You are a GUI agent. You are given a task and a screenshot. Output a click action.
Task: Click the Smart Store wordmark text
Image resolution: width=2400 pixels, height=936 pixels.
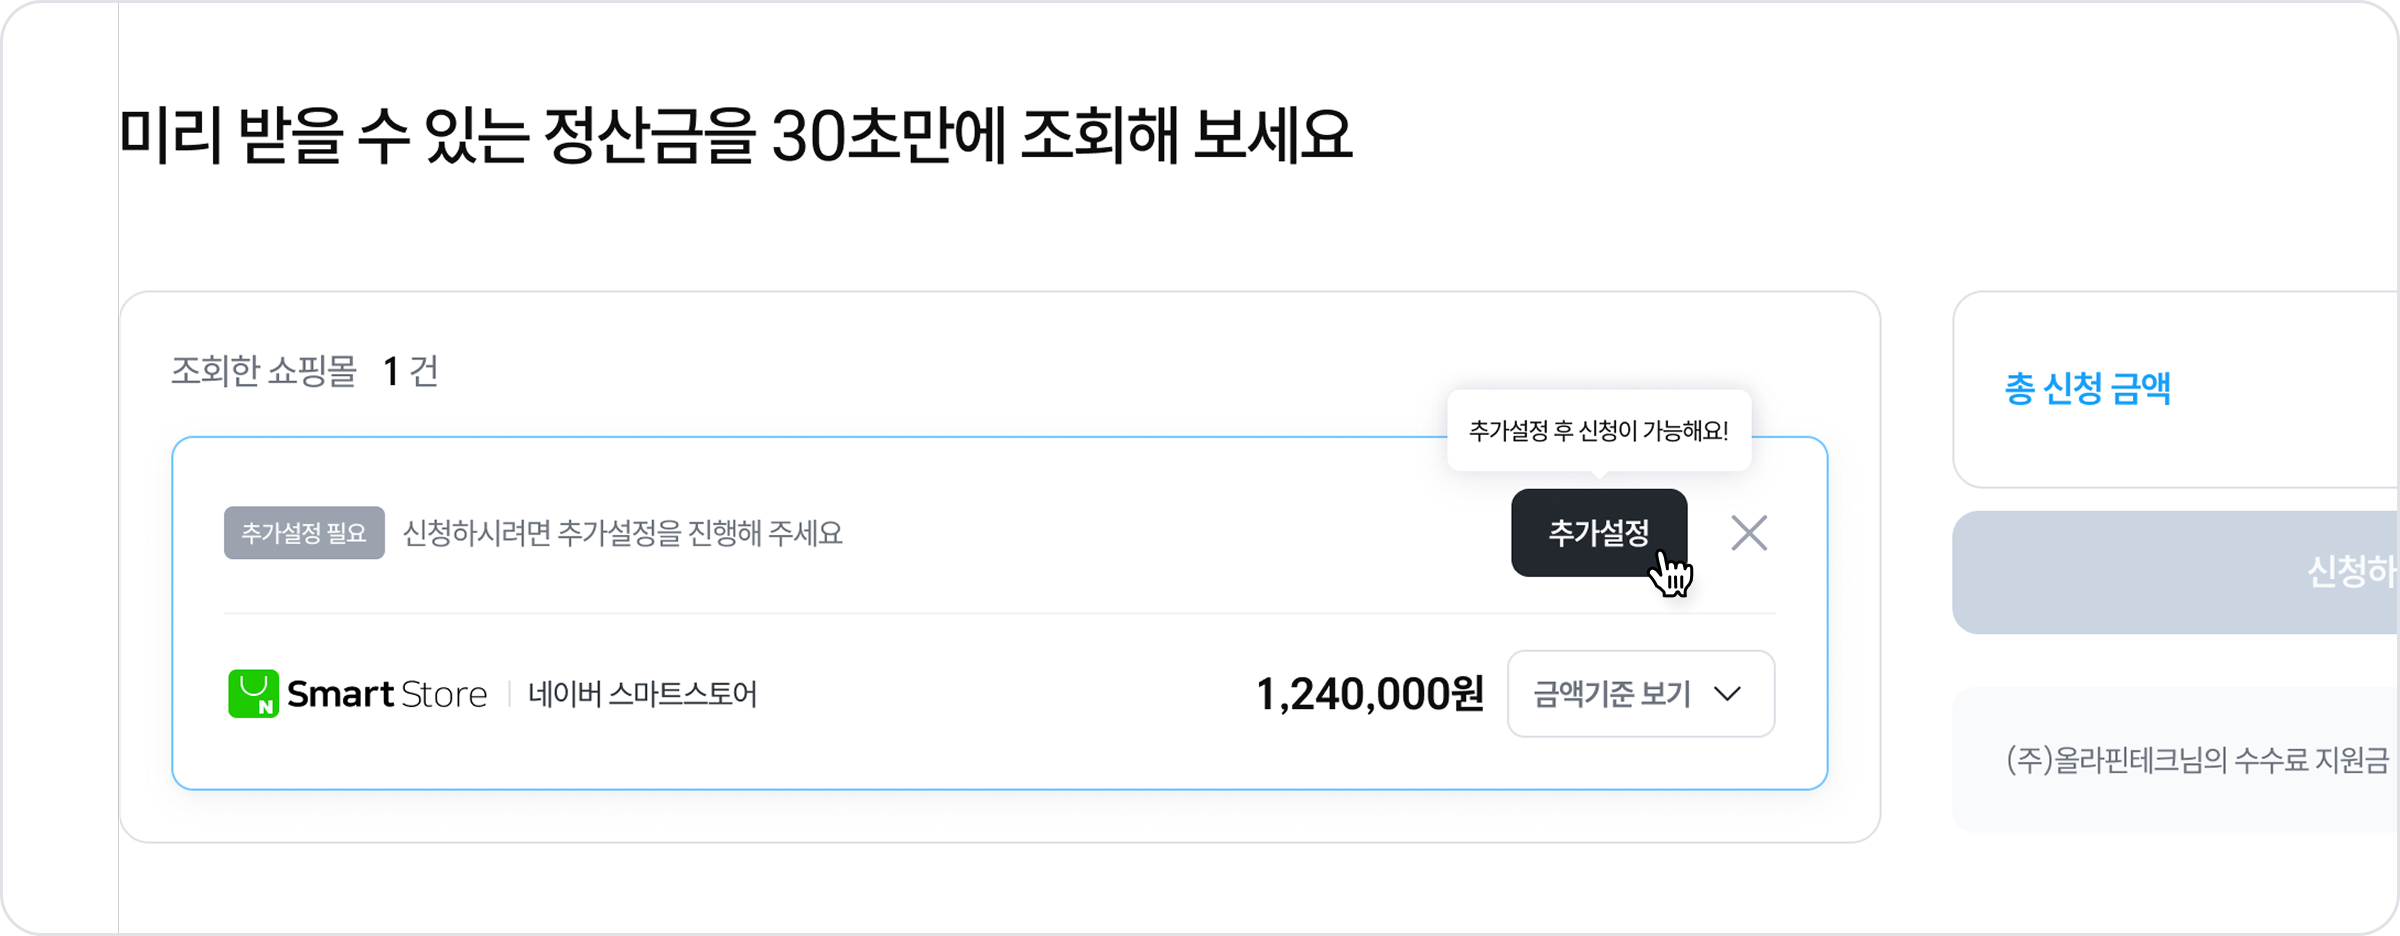click(x=387, y=694)
